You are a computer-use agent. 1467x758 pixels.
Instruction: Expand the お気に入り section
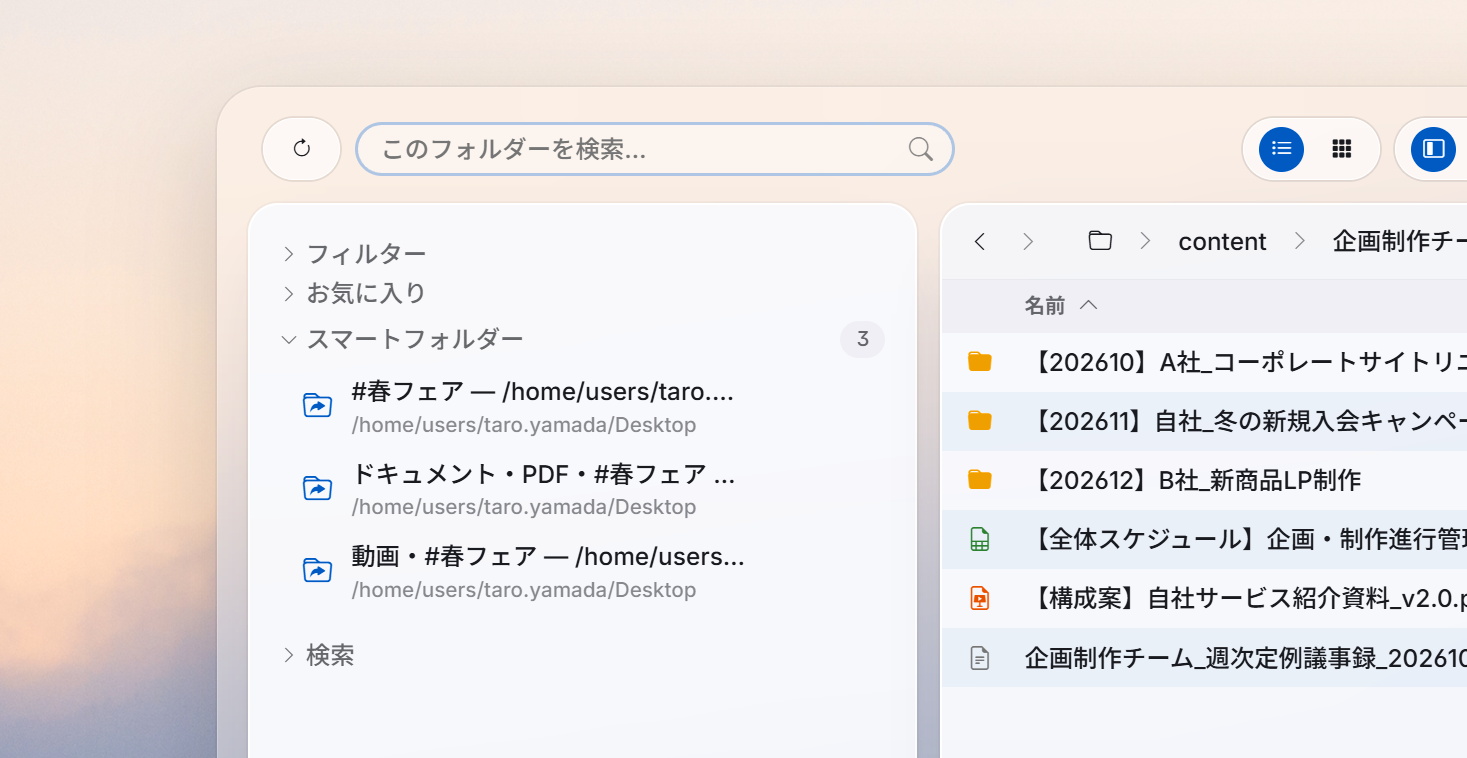pyautogui.click(x=354, y=293)
